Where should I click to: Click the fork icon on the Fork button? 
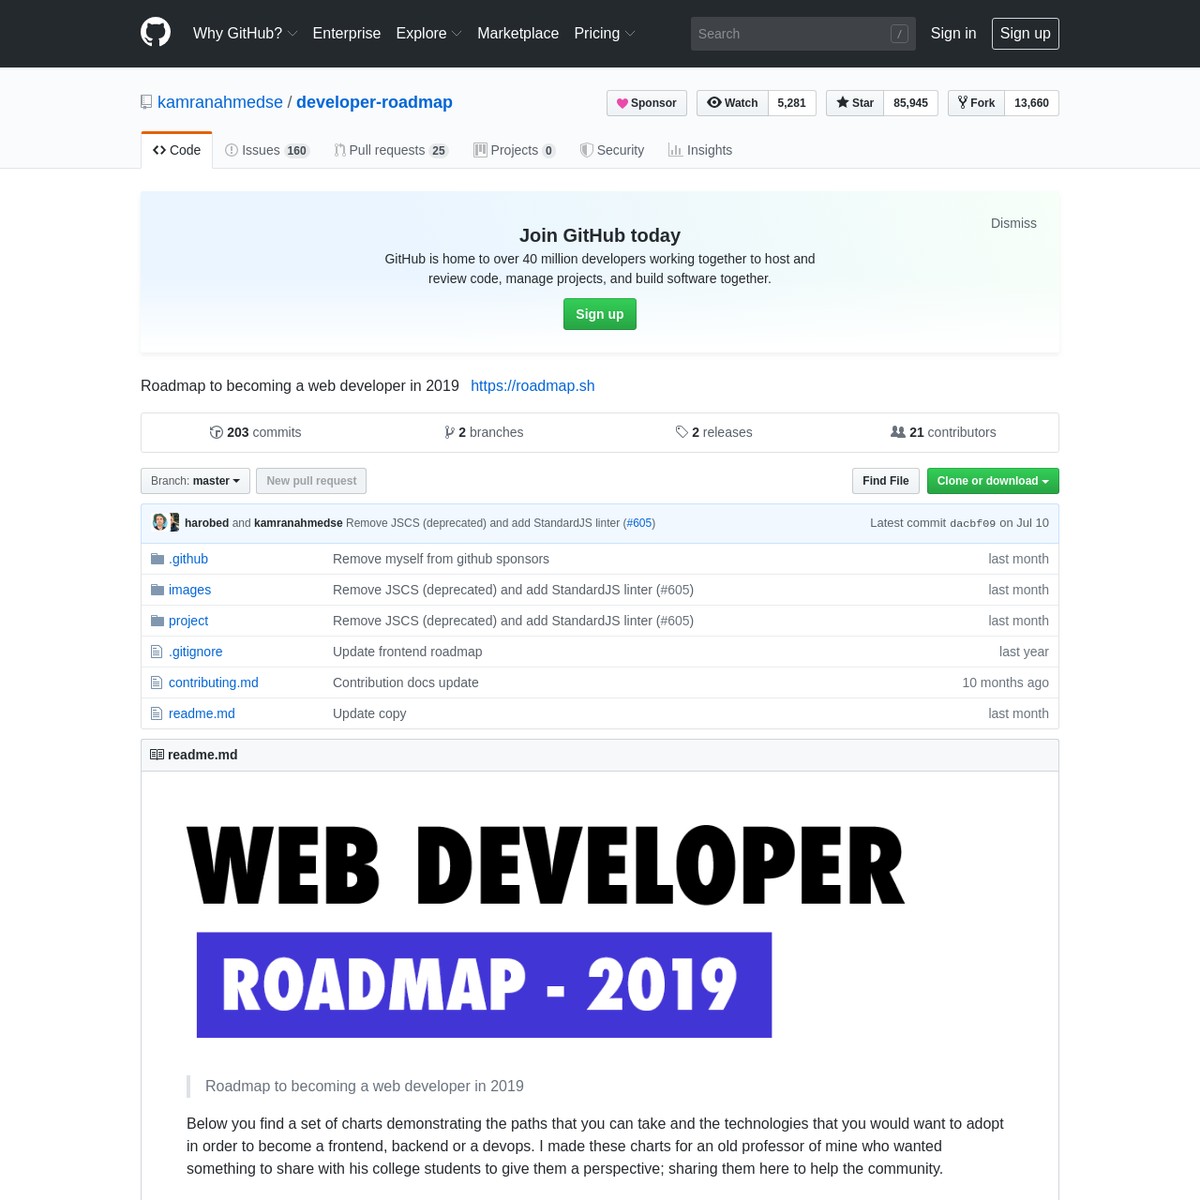962,102
